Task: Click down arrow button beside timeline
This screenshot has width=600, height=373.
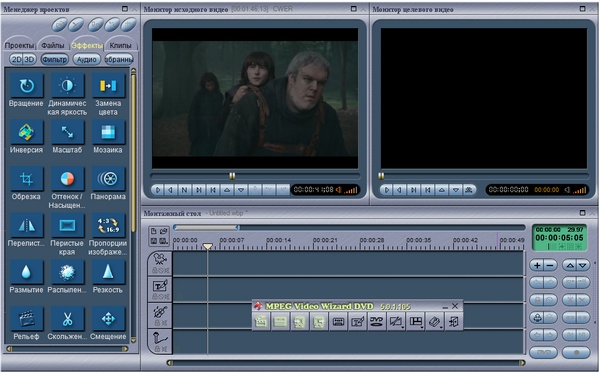Action: (583, 265)
